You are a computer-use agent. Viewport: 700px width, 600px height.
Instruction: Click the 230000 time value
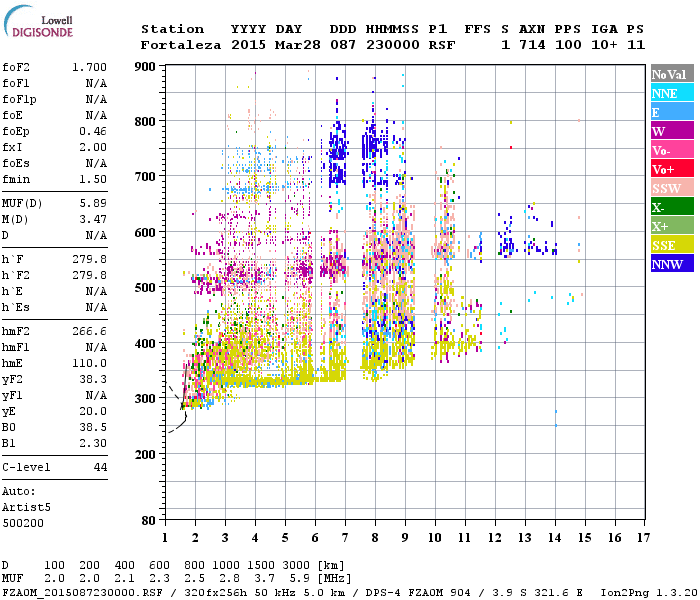(392, 45)
